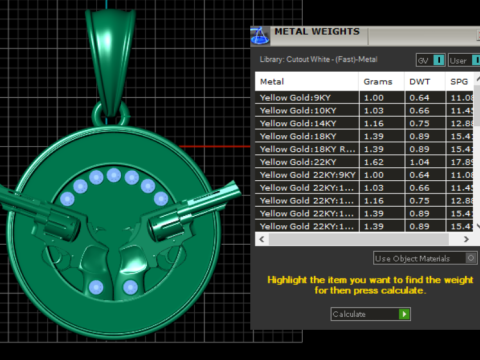The width and height of the screenshot is (480, 360).
Task: Click the 1.04 DWT value
Action: click(x=419, y=162)
